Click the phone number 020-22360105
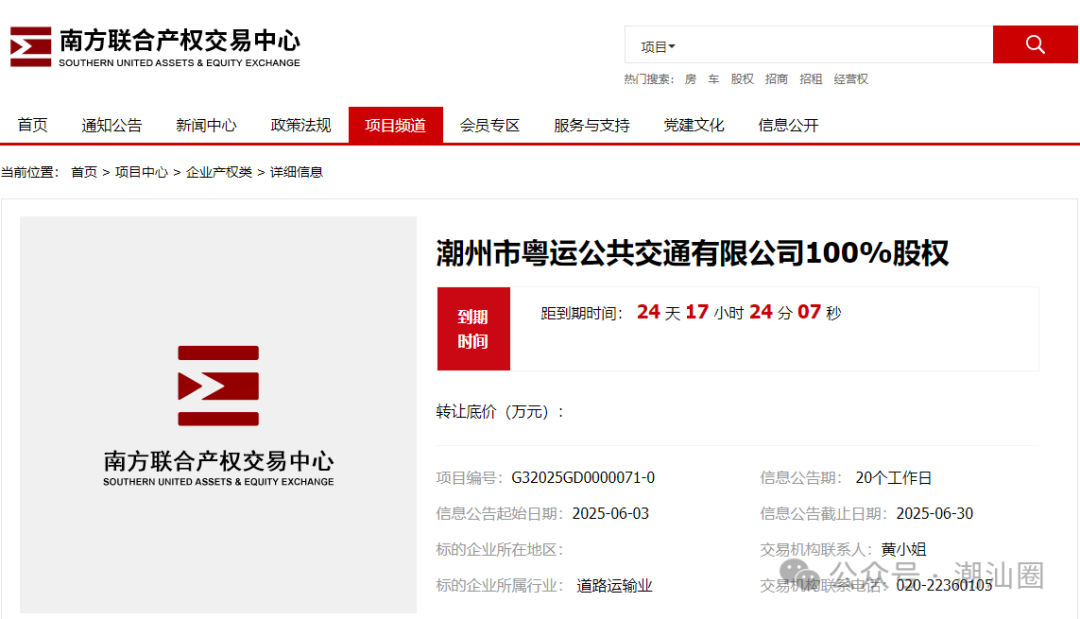The width and height of the screenshot is (1080, 619). [944, 585]
